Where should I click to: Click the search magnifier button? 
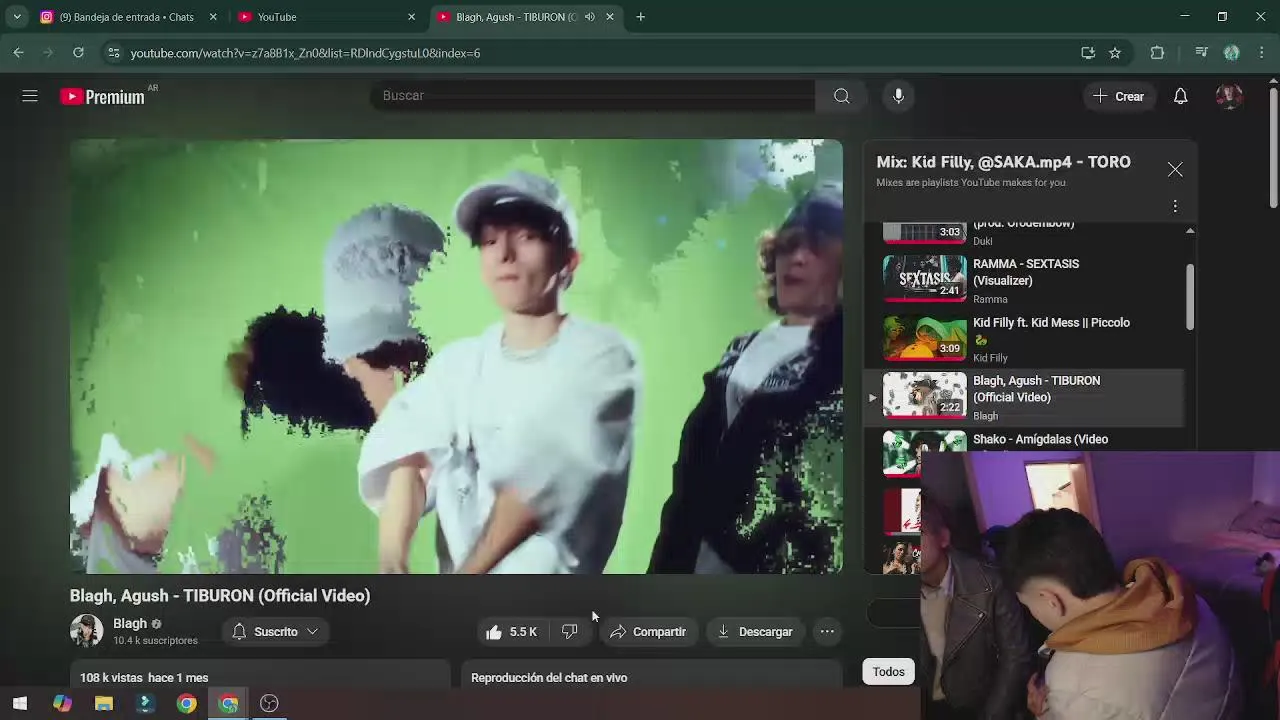point(842,96)
